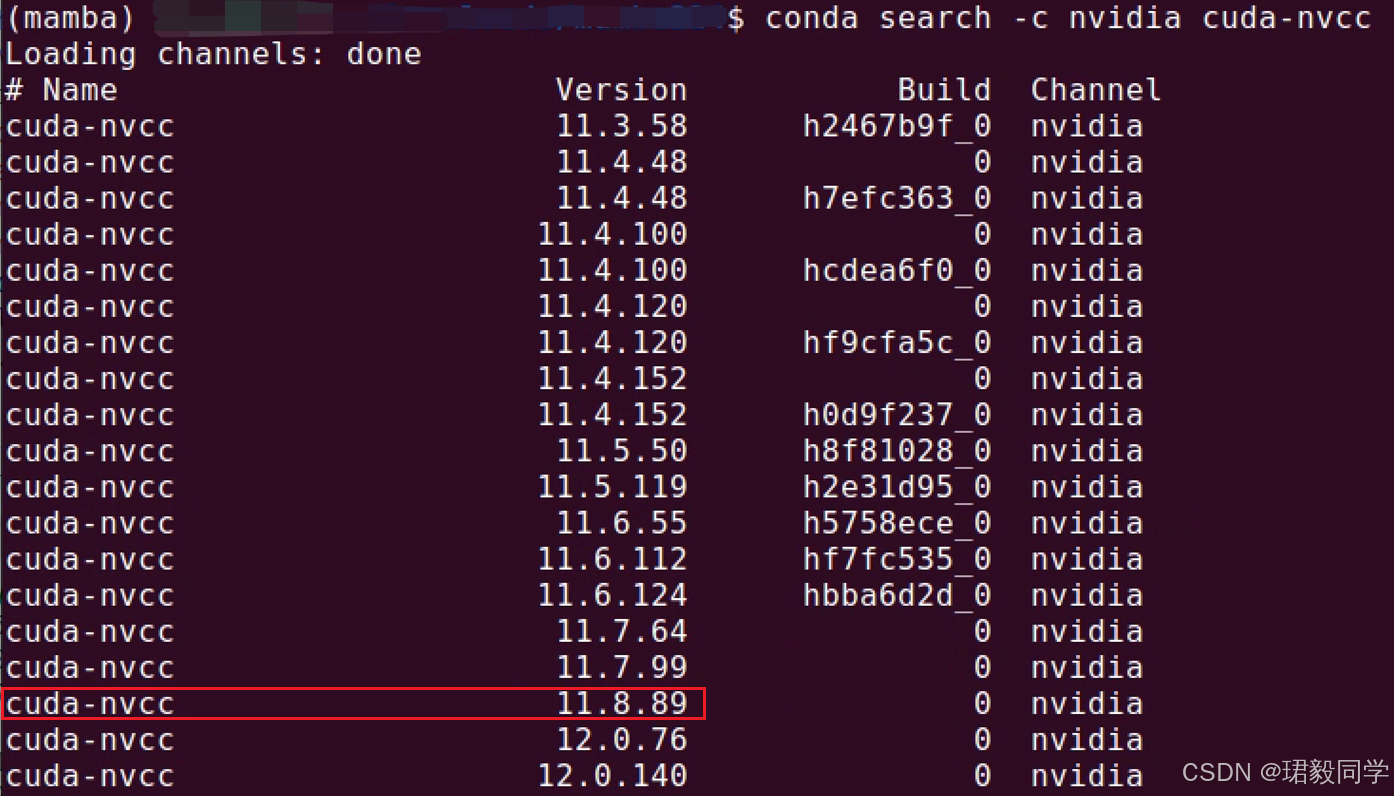Image resolution: width=1394 pixels, height=796 pixels.
Task: Click the build hash h8f81028_0
Action: click(x=896, y=450)
